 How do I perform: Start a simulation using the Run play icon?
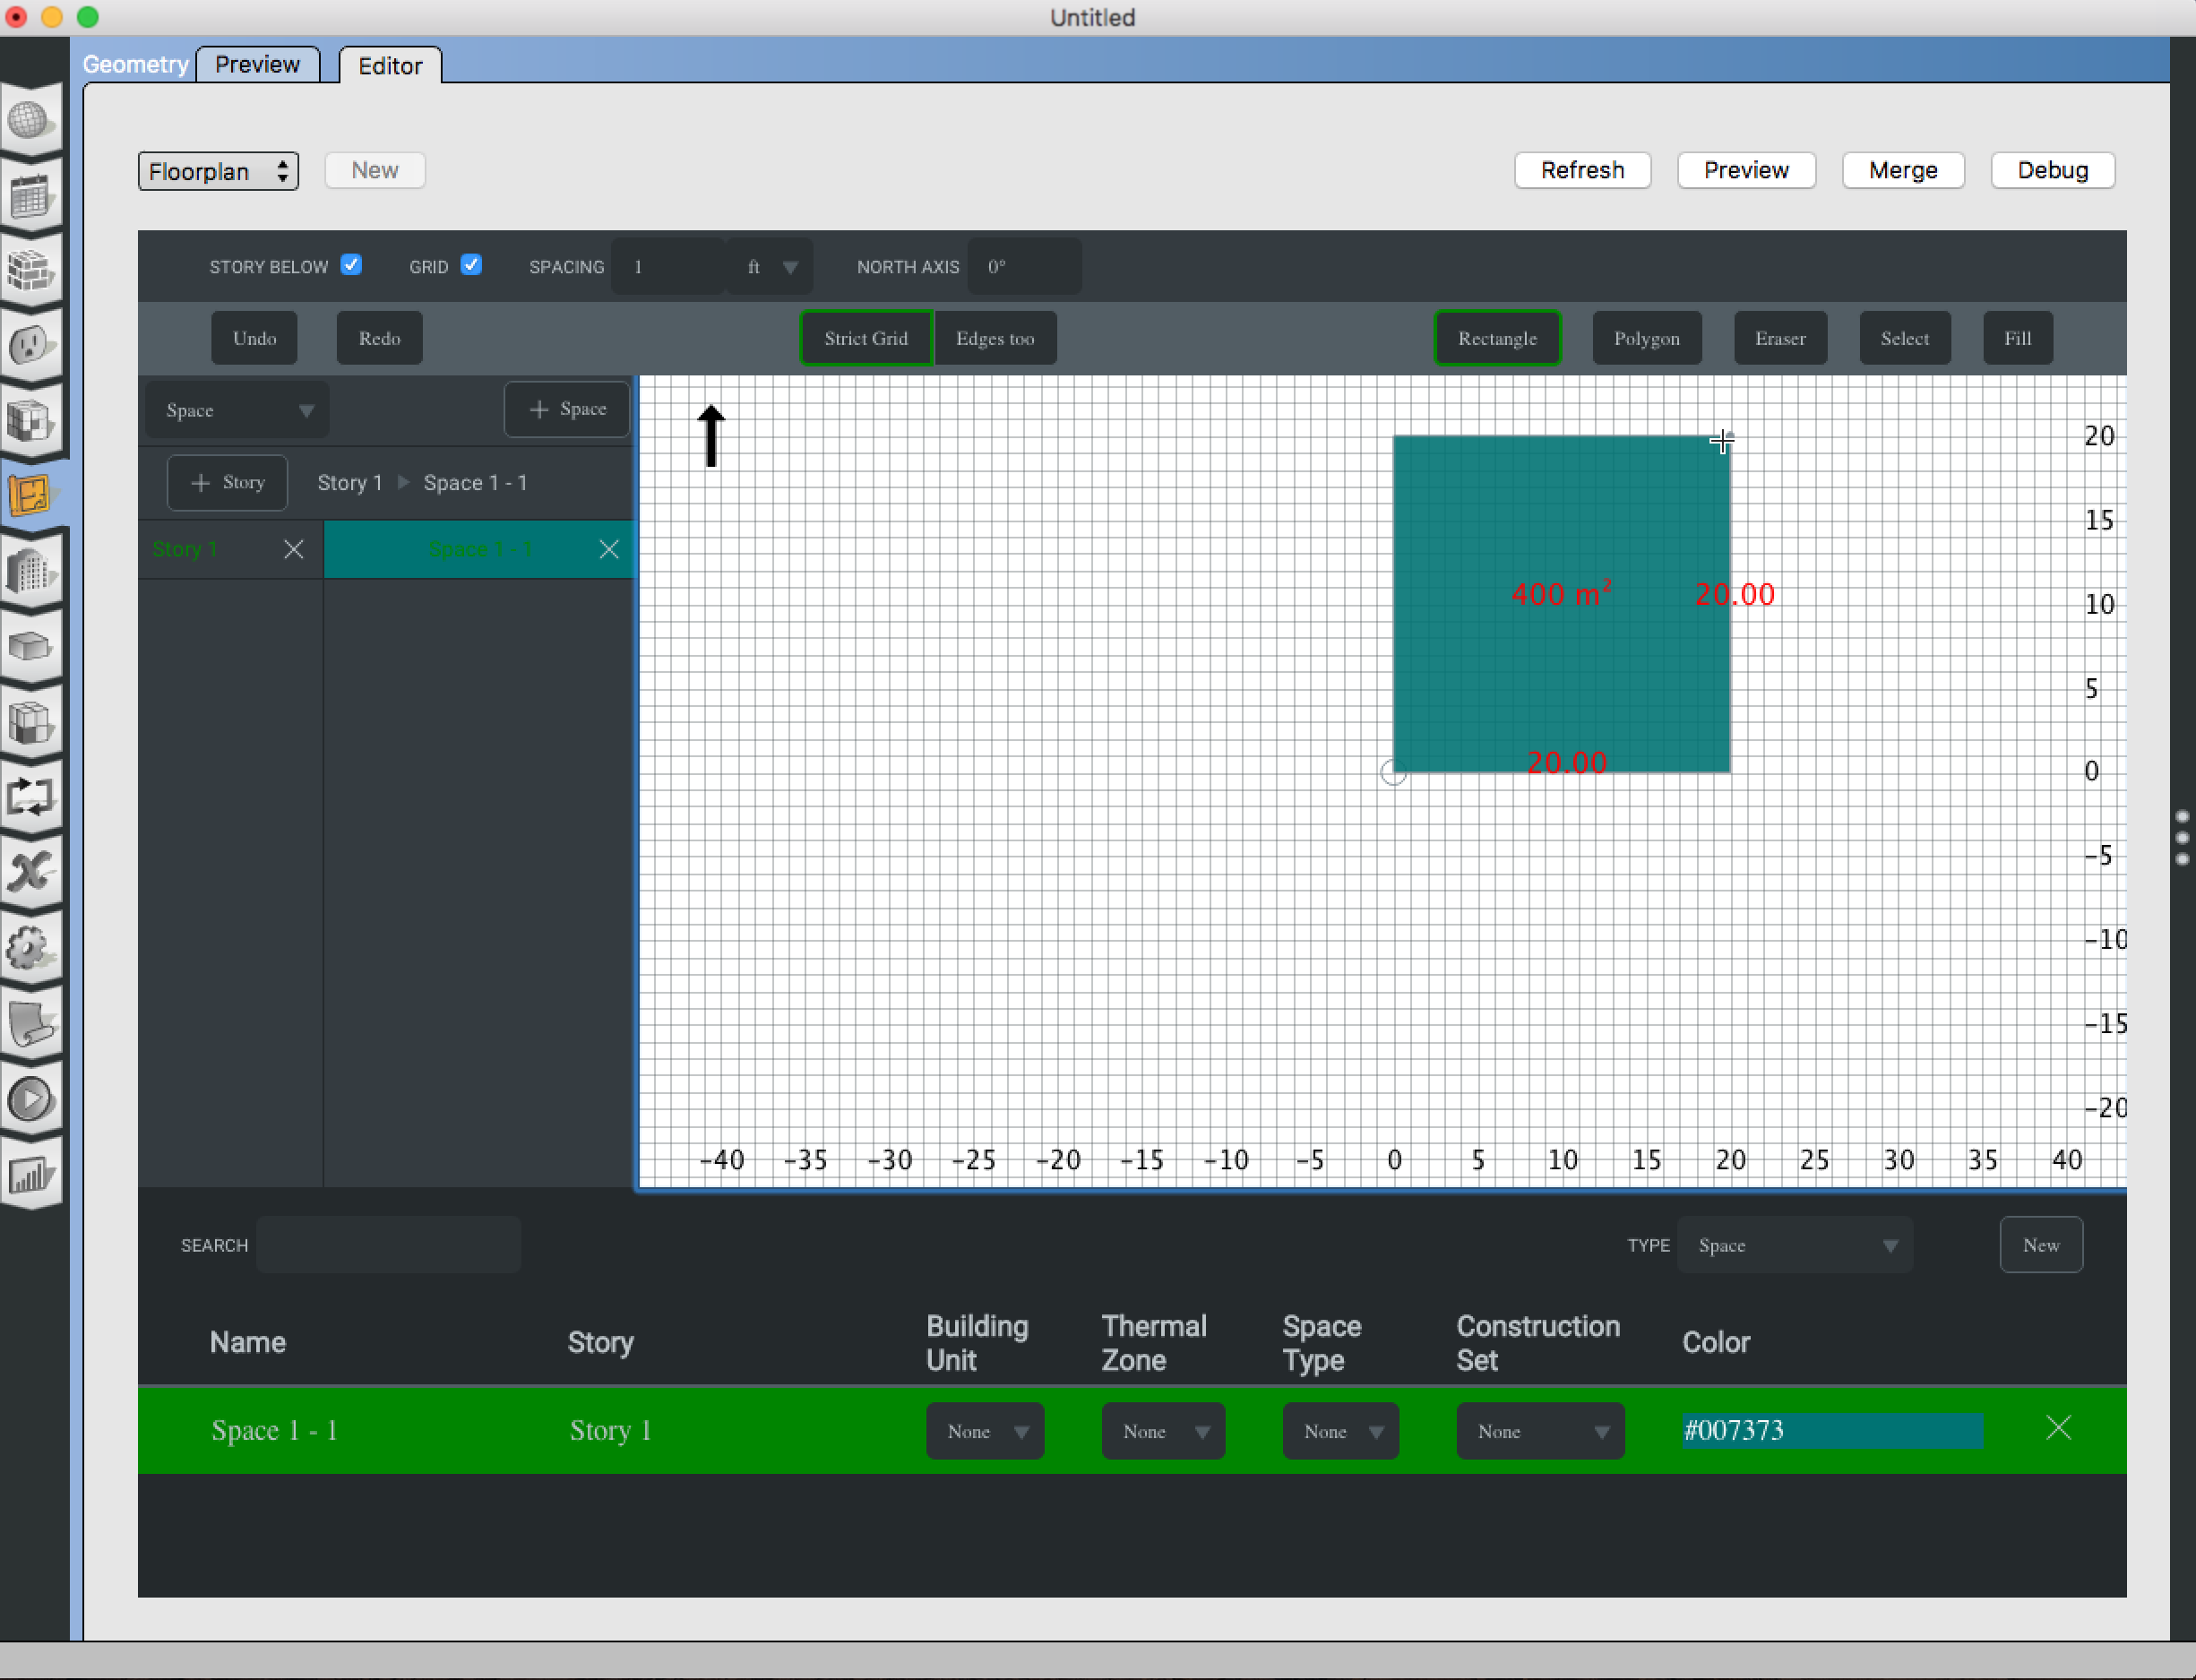coord(33,1098)
